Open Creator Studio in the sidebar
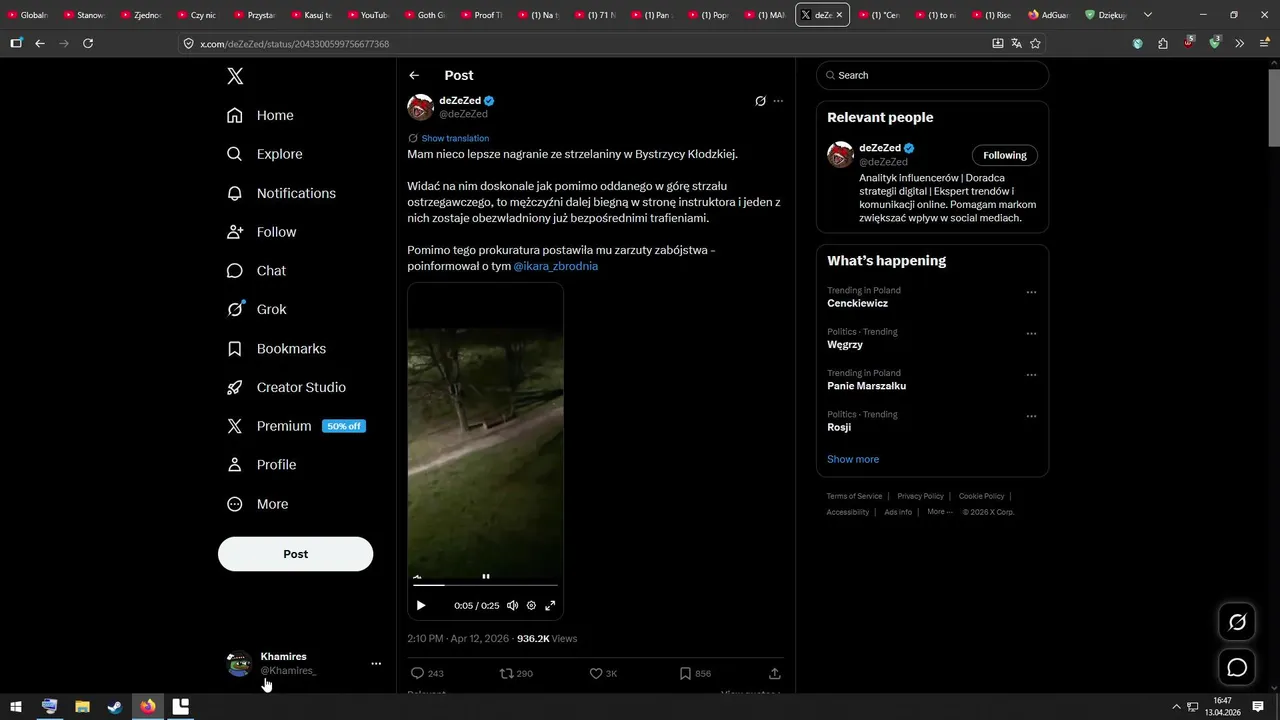Screen dimensions: 1280x720 (286, 388)
